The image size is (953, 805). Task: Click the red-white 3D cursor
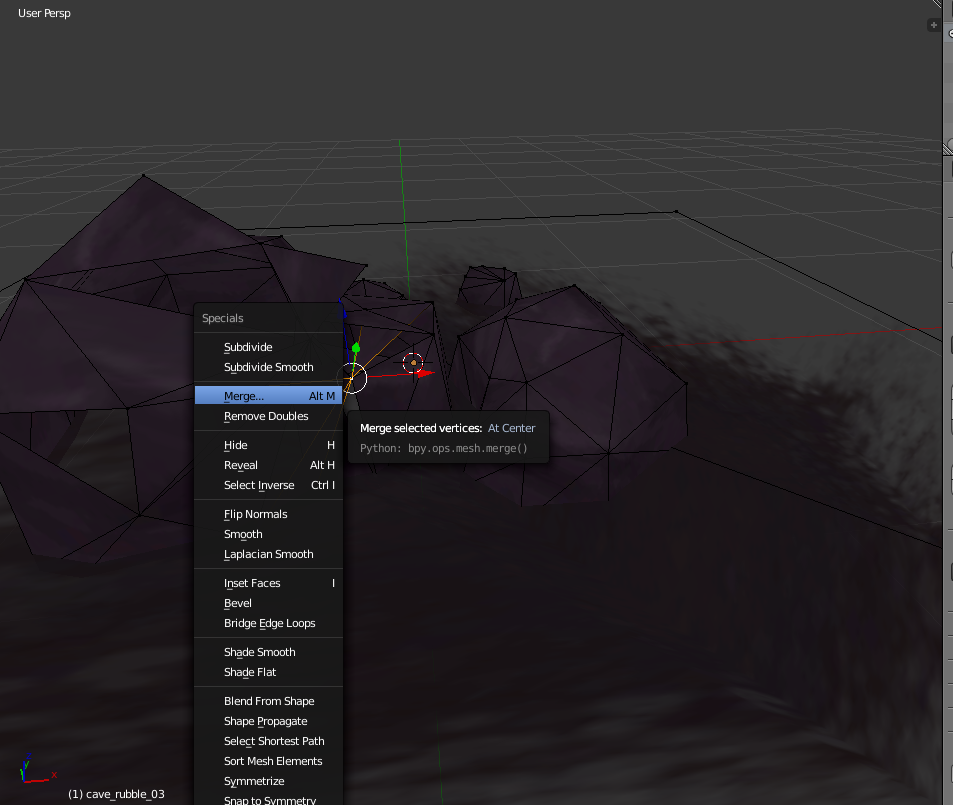point(413,363)
